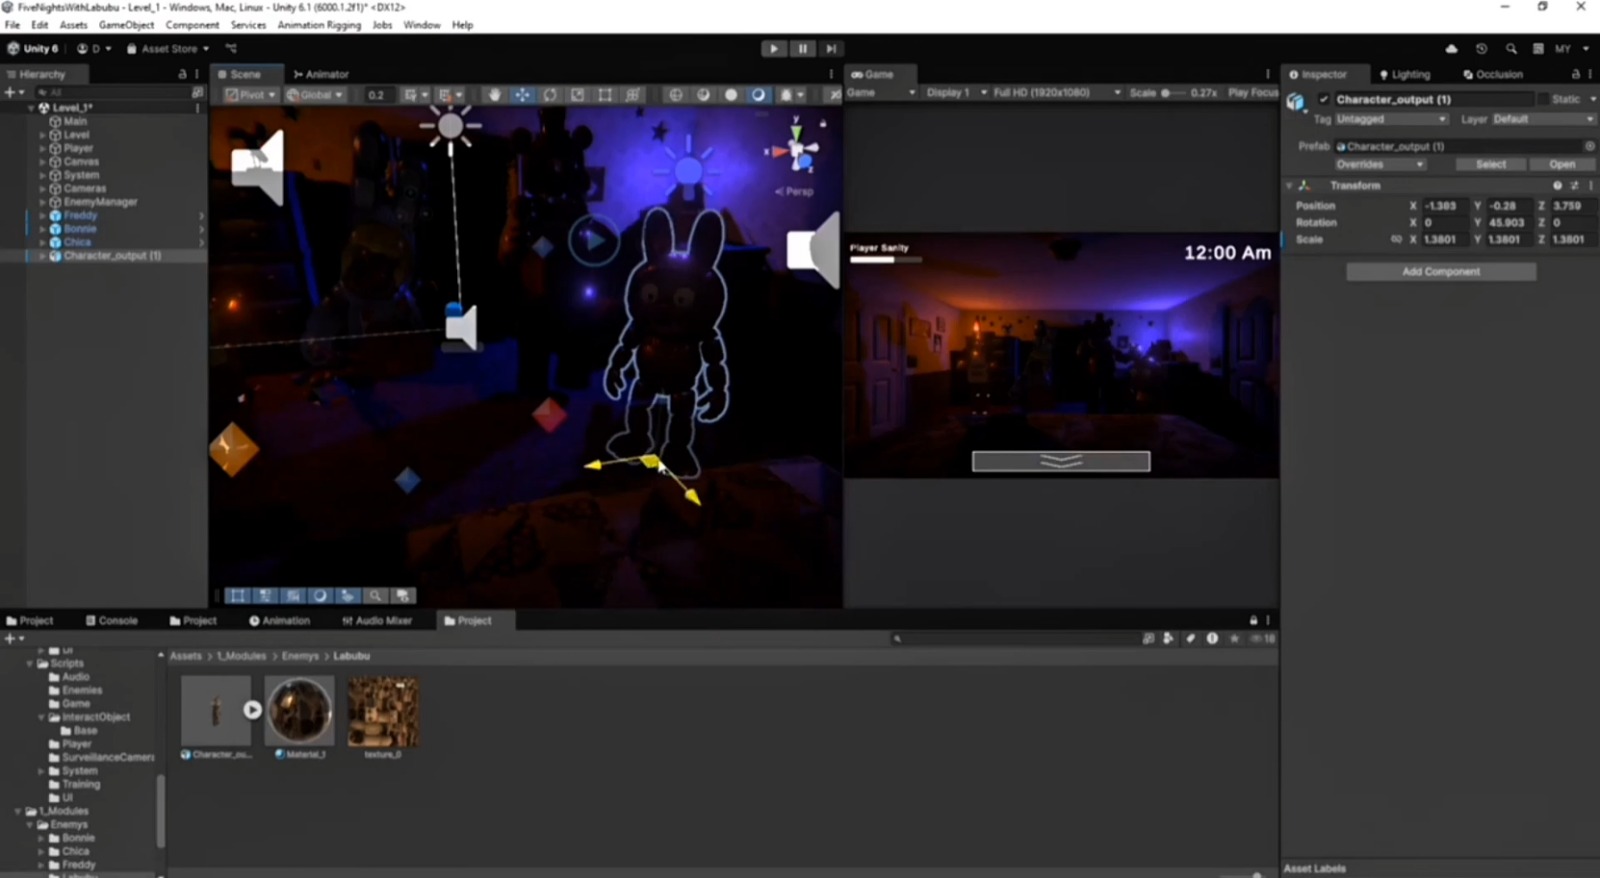Open the Display 1 dropdown
The height and width of the screenshot is (878, 1600).
[x=956, y=92]
